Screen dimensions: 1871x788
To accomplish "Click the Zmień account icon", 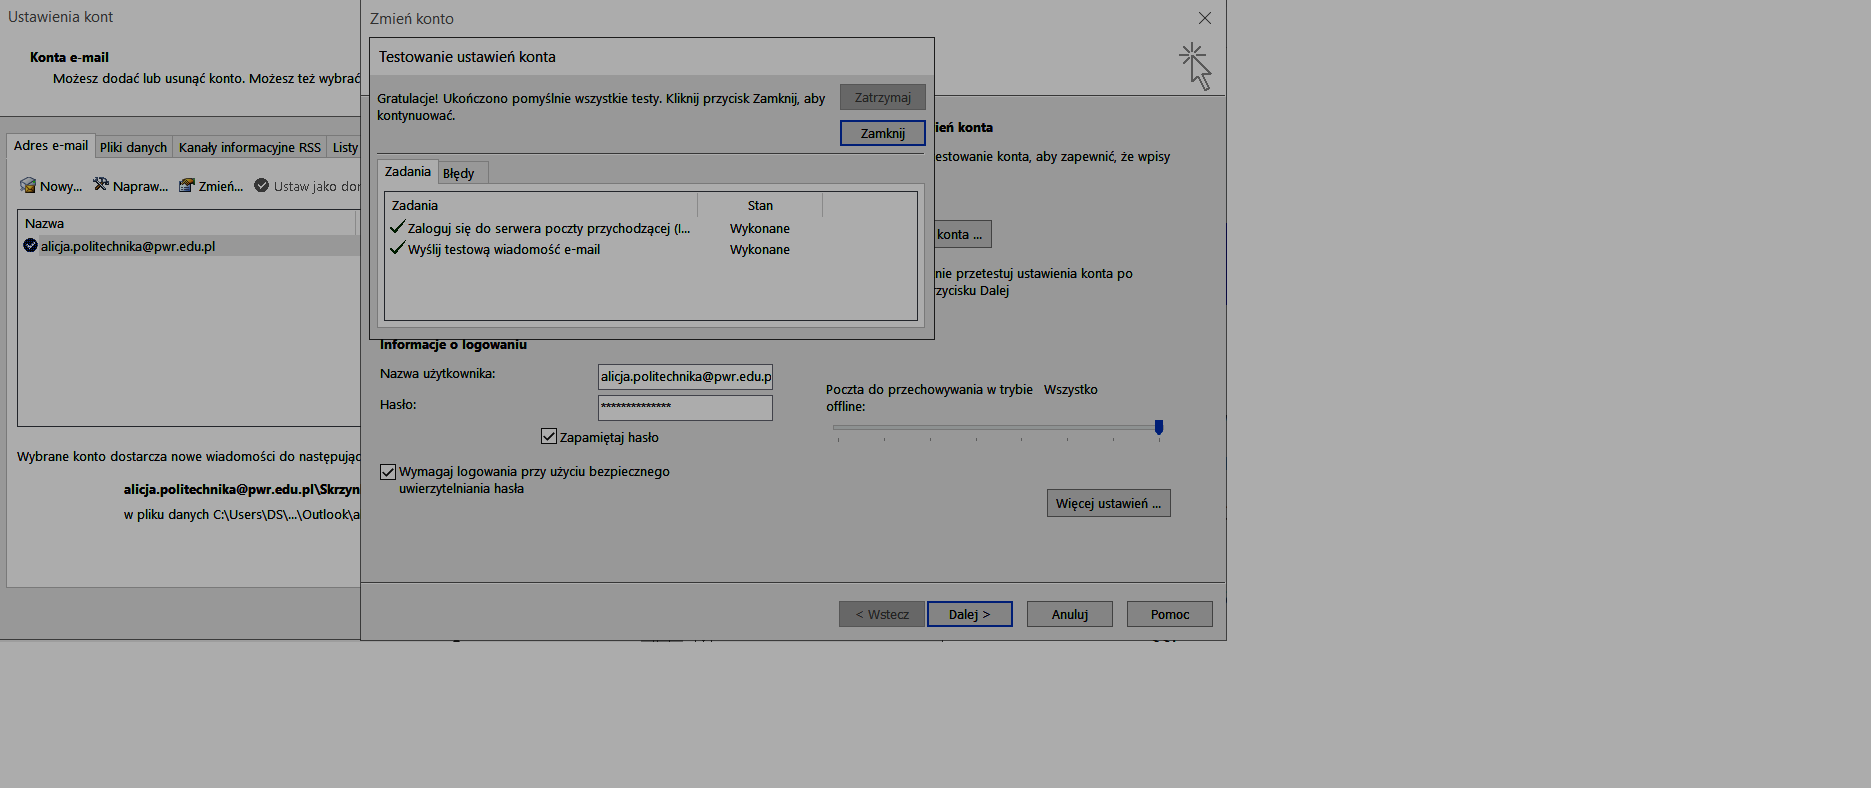I will [186, 186].
